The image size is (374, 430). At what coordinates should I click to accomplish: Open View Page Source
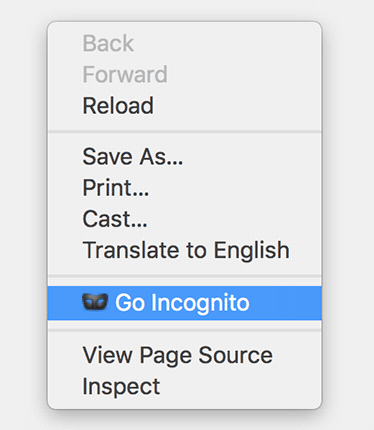[x=185, y=355]
